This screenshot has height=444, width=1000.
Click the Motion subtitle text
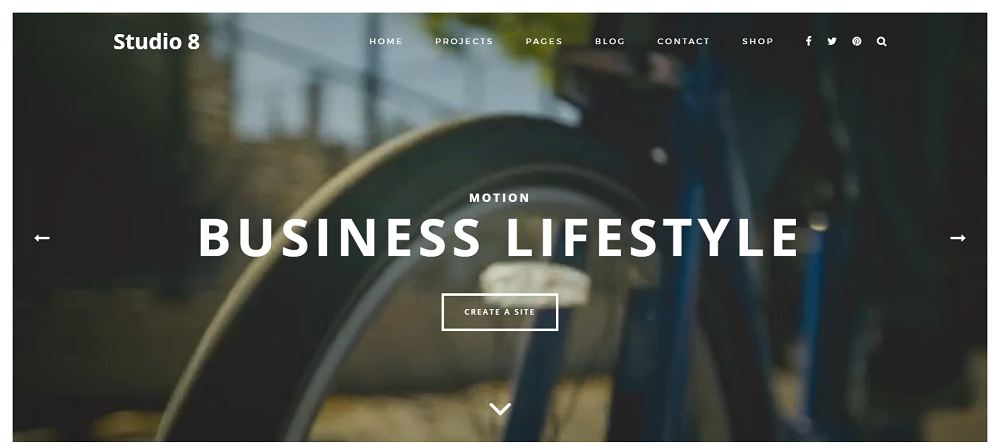coord(499,198)
